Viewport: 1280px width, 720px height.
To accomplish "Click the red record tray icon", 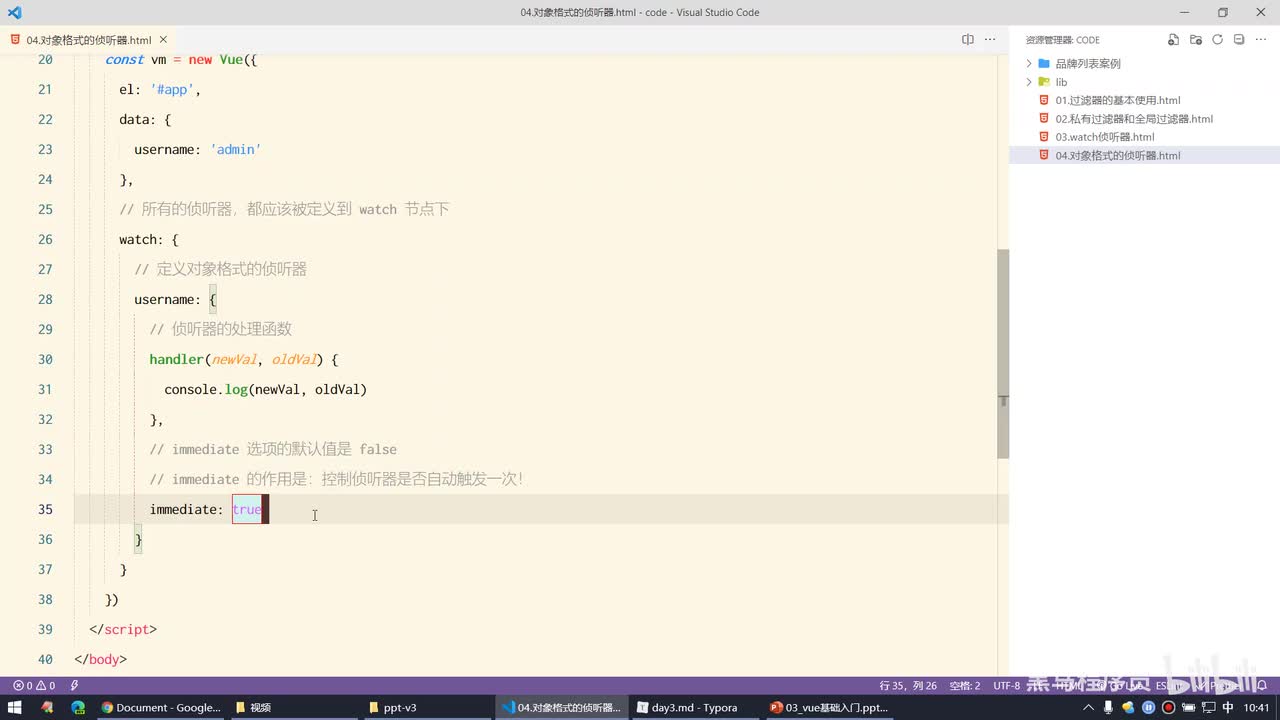I will (1168, 707).
